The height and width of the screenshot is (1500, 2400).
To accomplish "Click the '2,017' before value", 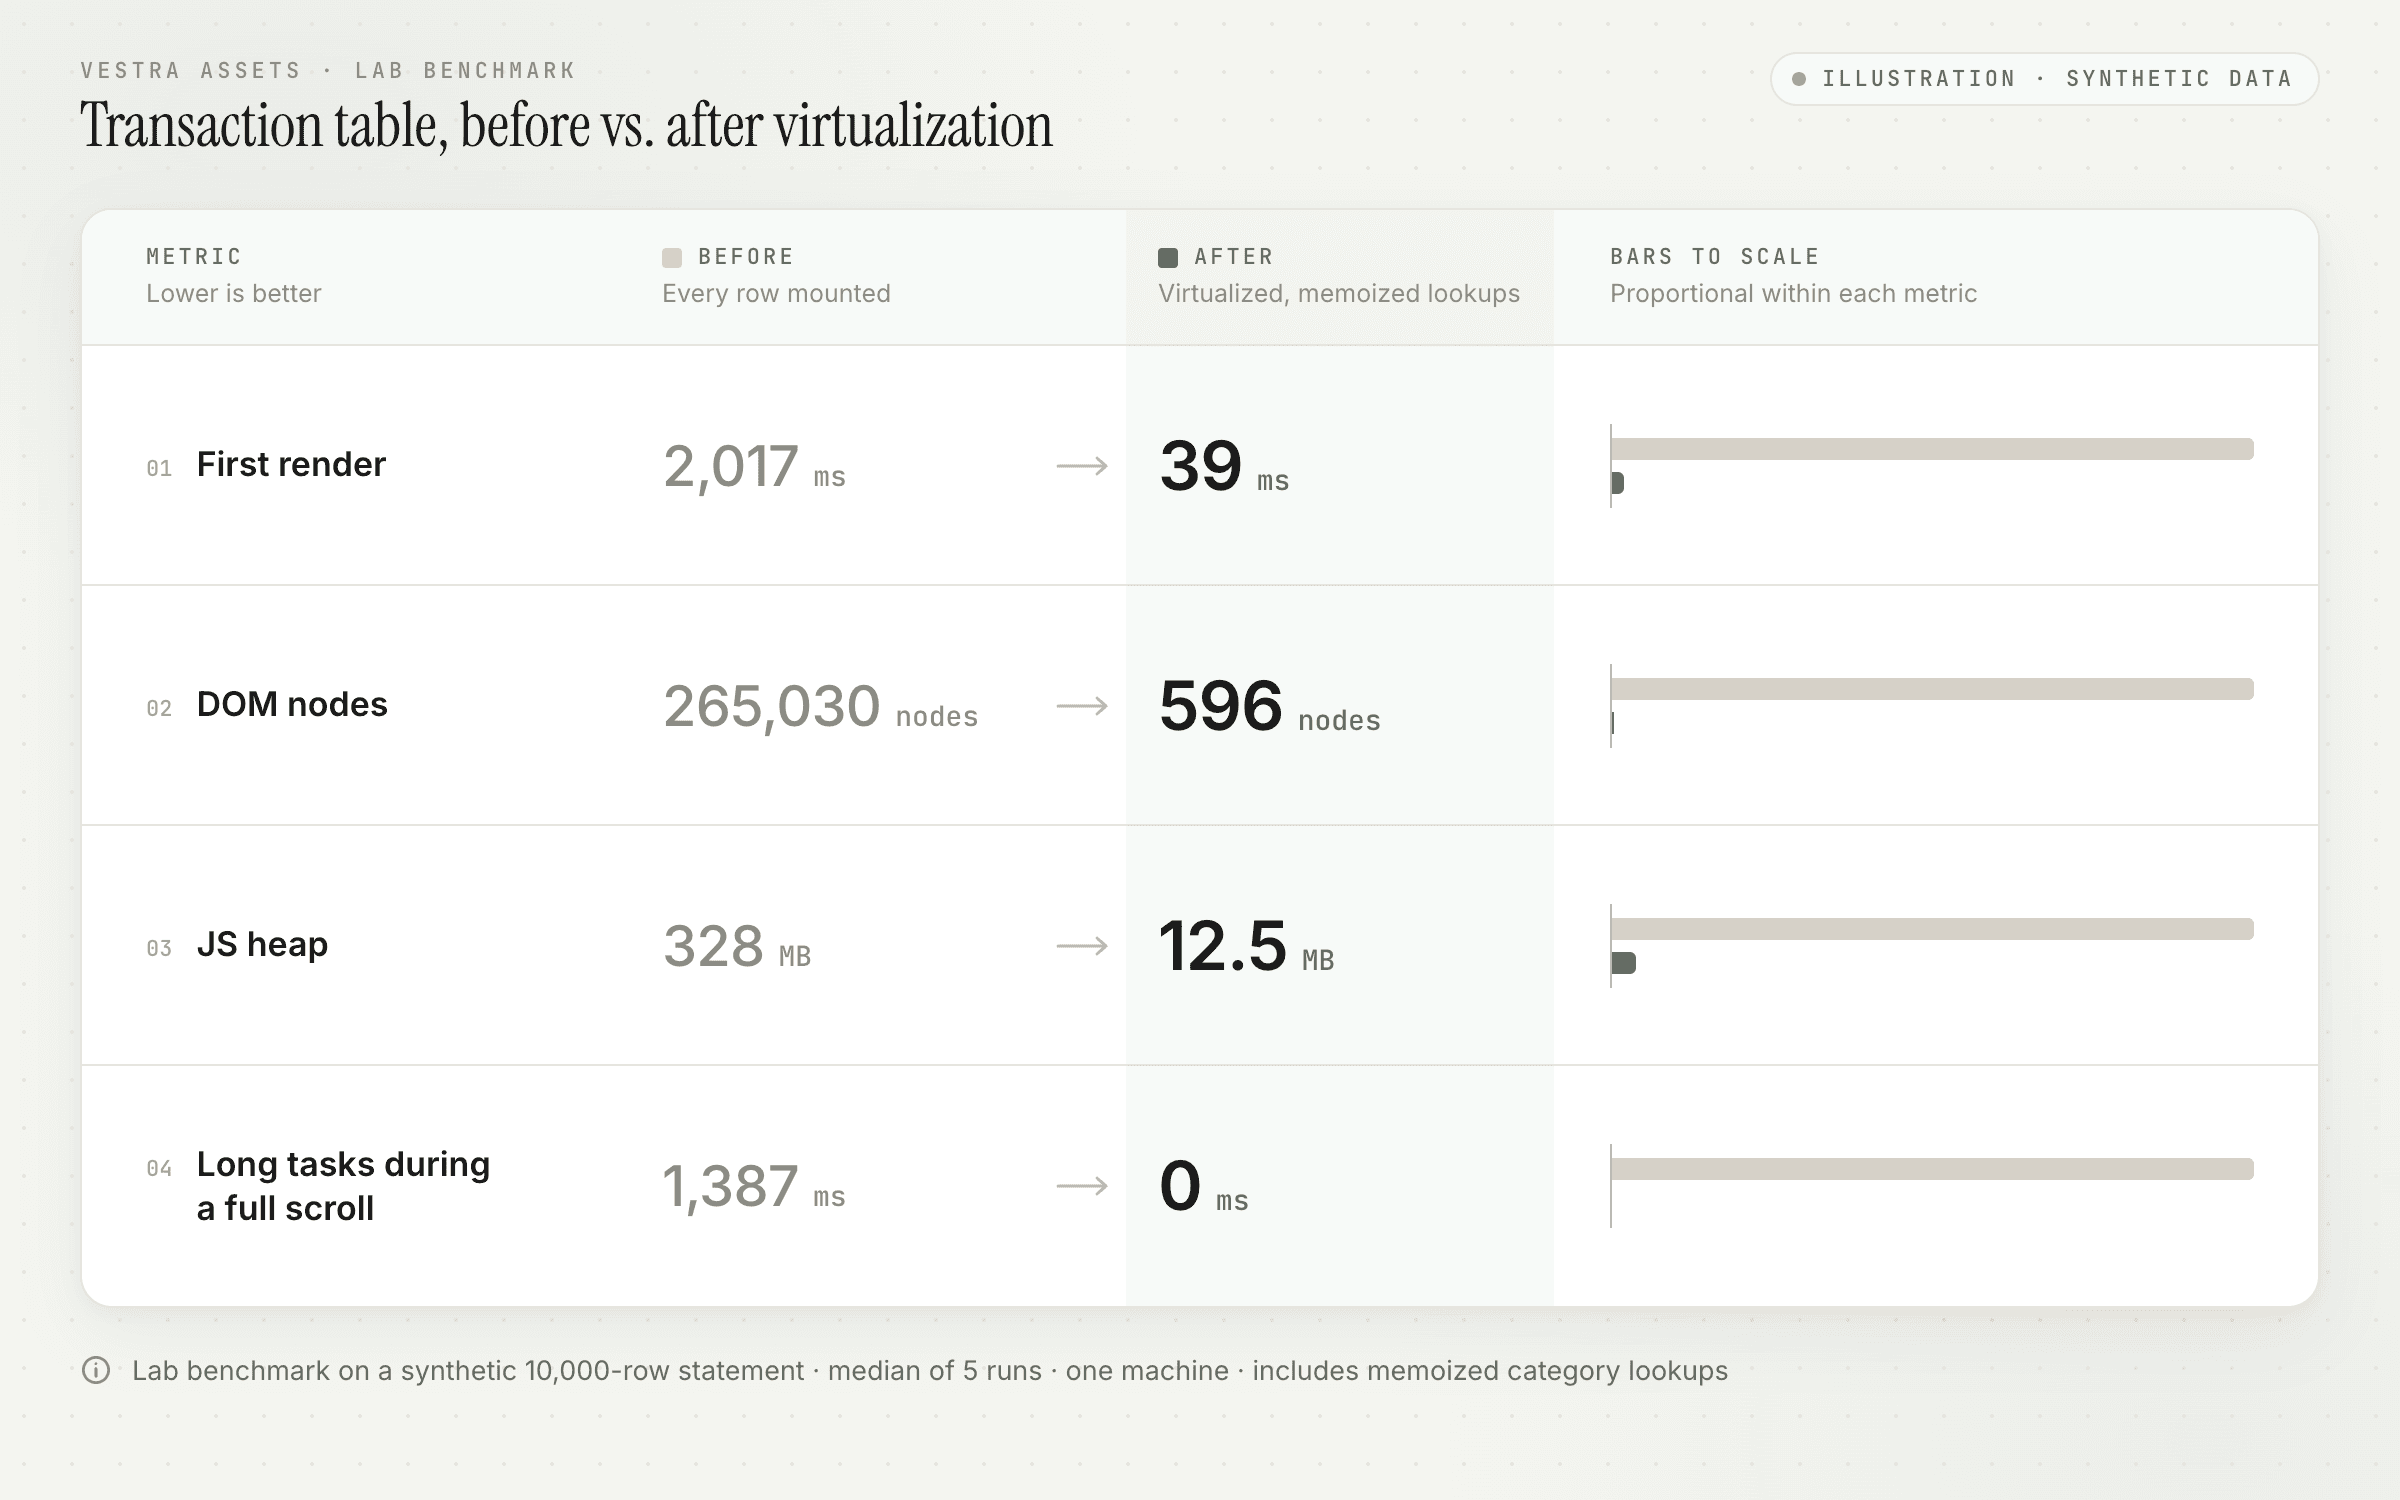I will 731,466.
